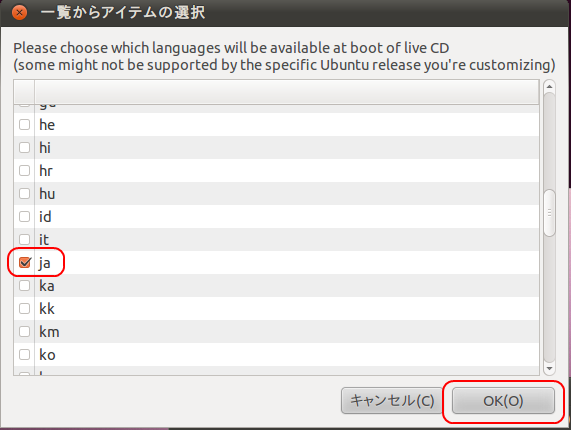Click the OK(O) button
This screenshot has height=430, width=571.
tap(503, 401)
